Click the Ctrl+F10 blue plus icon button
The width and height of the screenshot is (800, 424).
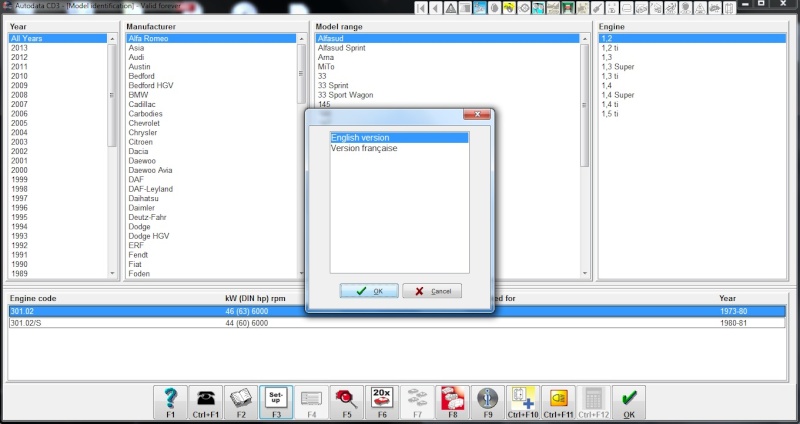click(x=523, y=403)
